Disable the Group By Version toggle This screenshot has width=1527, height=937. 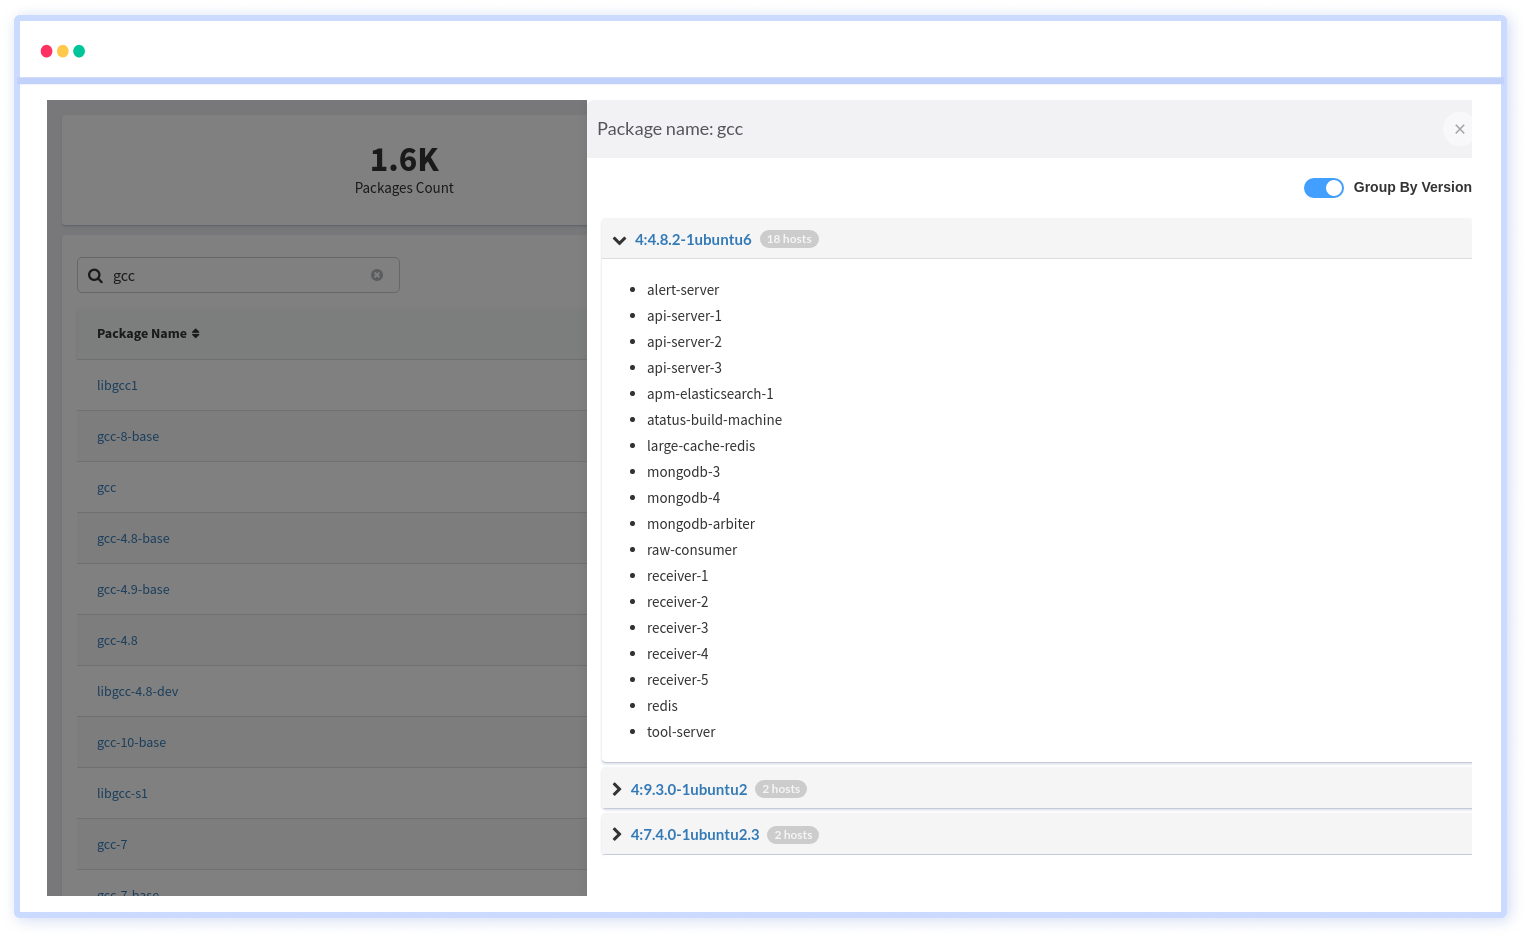1323,187
